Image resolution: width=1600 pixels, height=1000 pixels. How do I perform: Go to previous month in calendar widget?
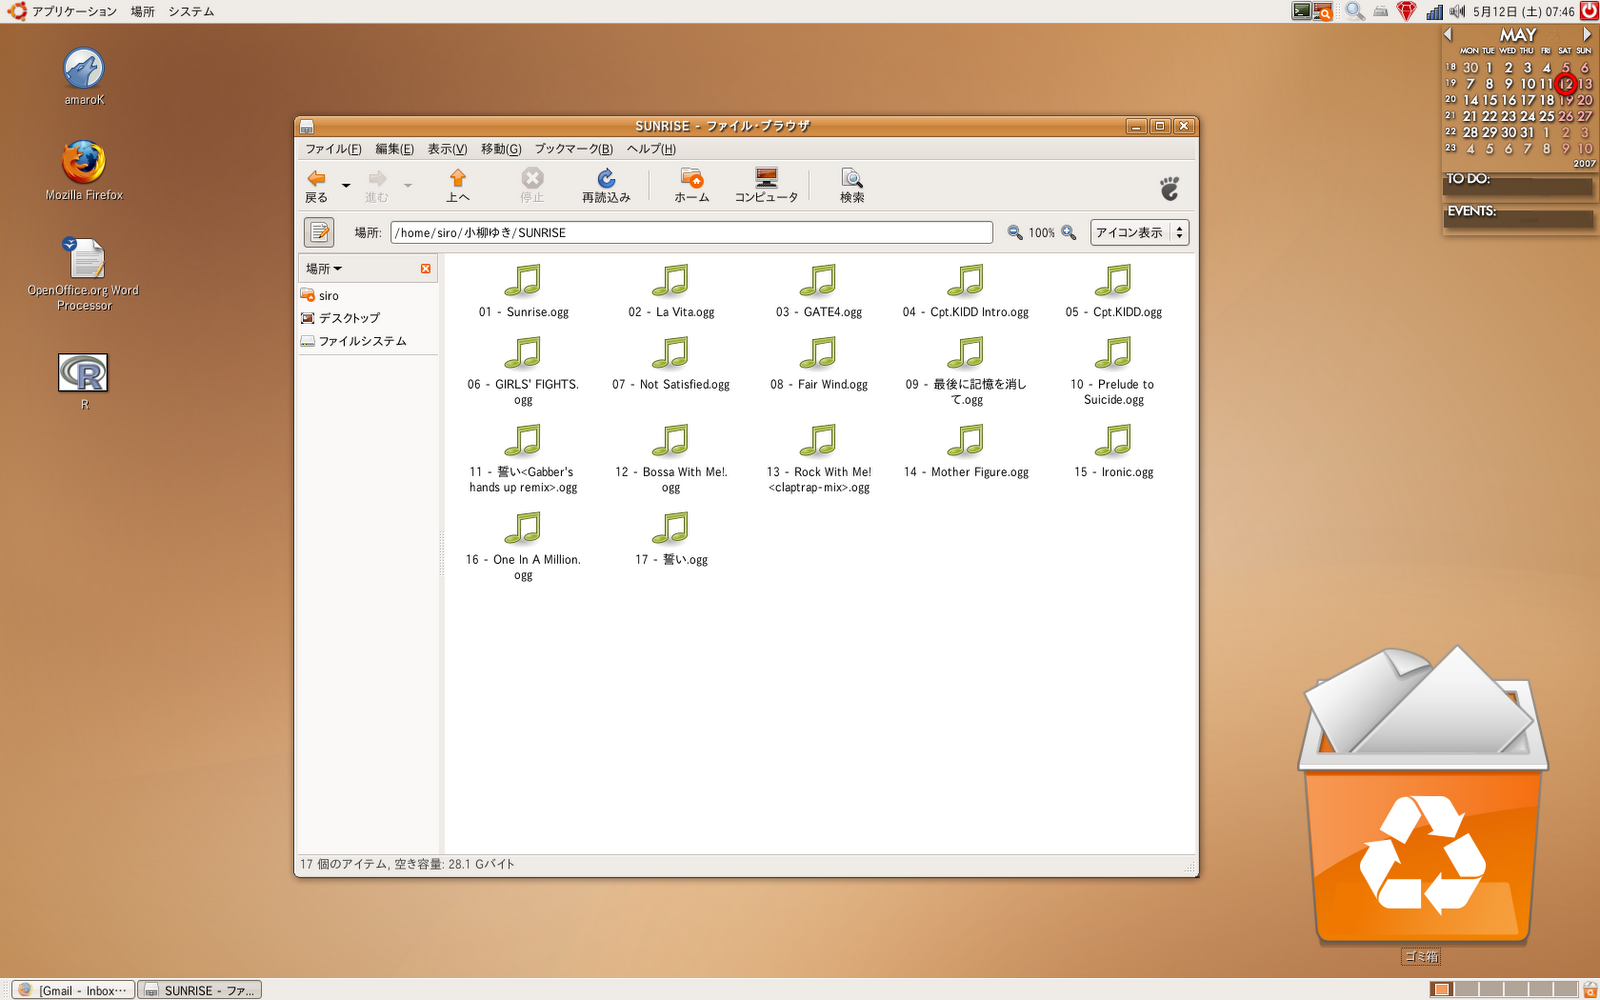coord(1448,35)
